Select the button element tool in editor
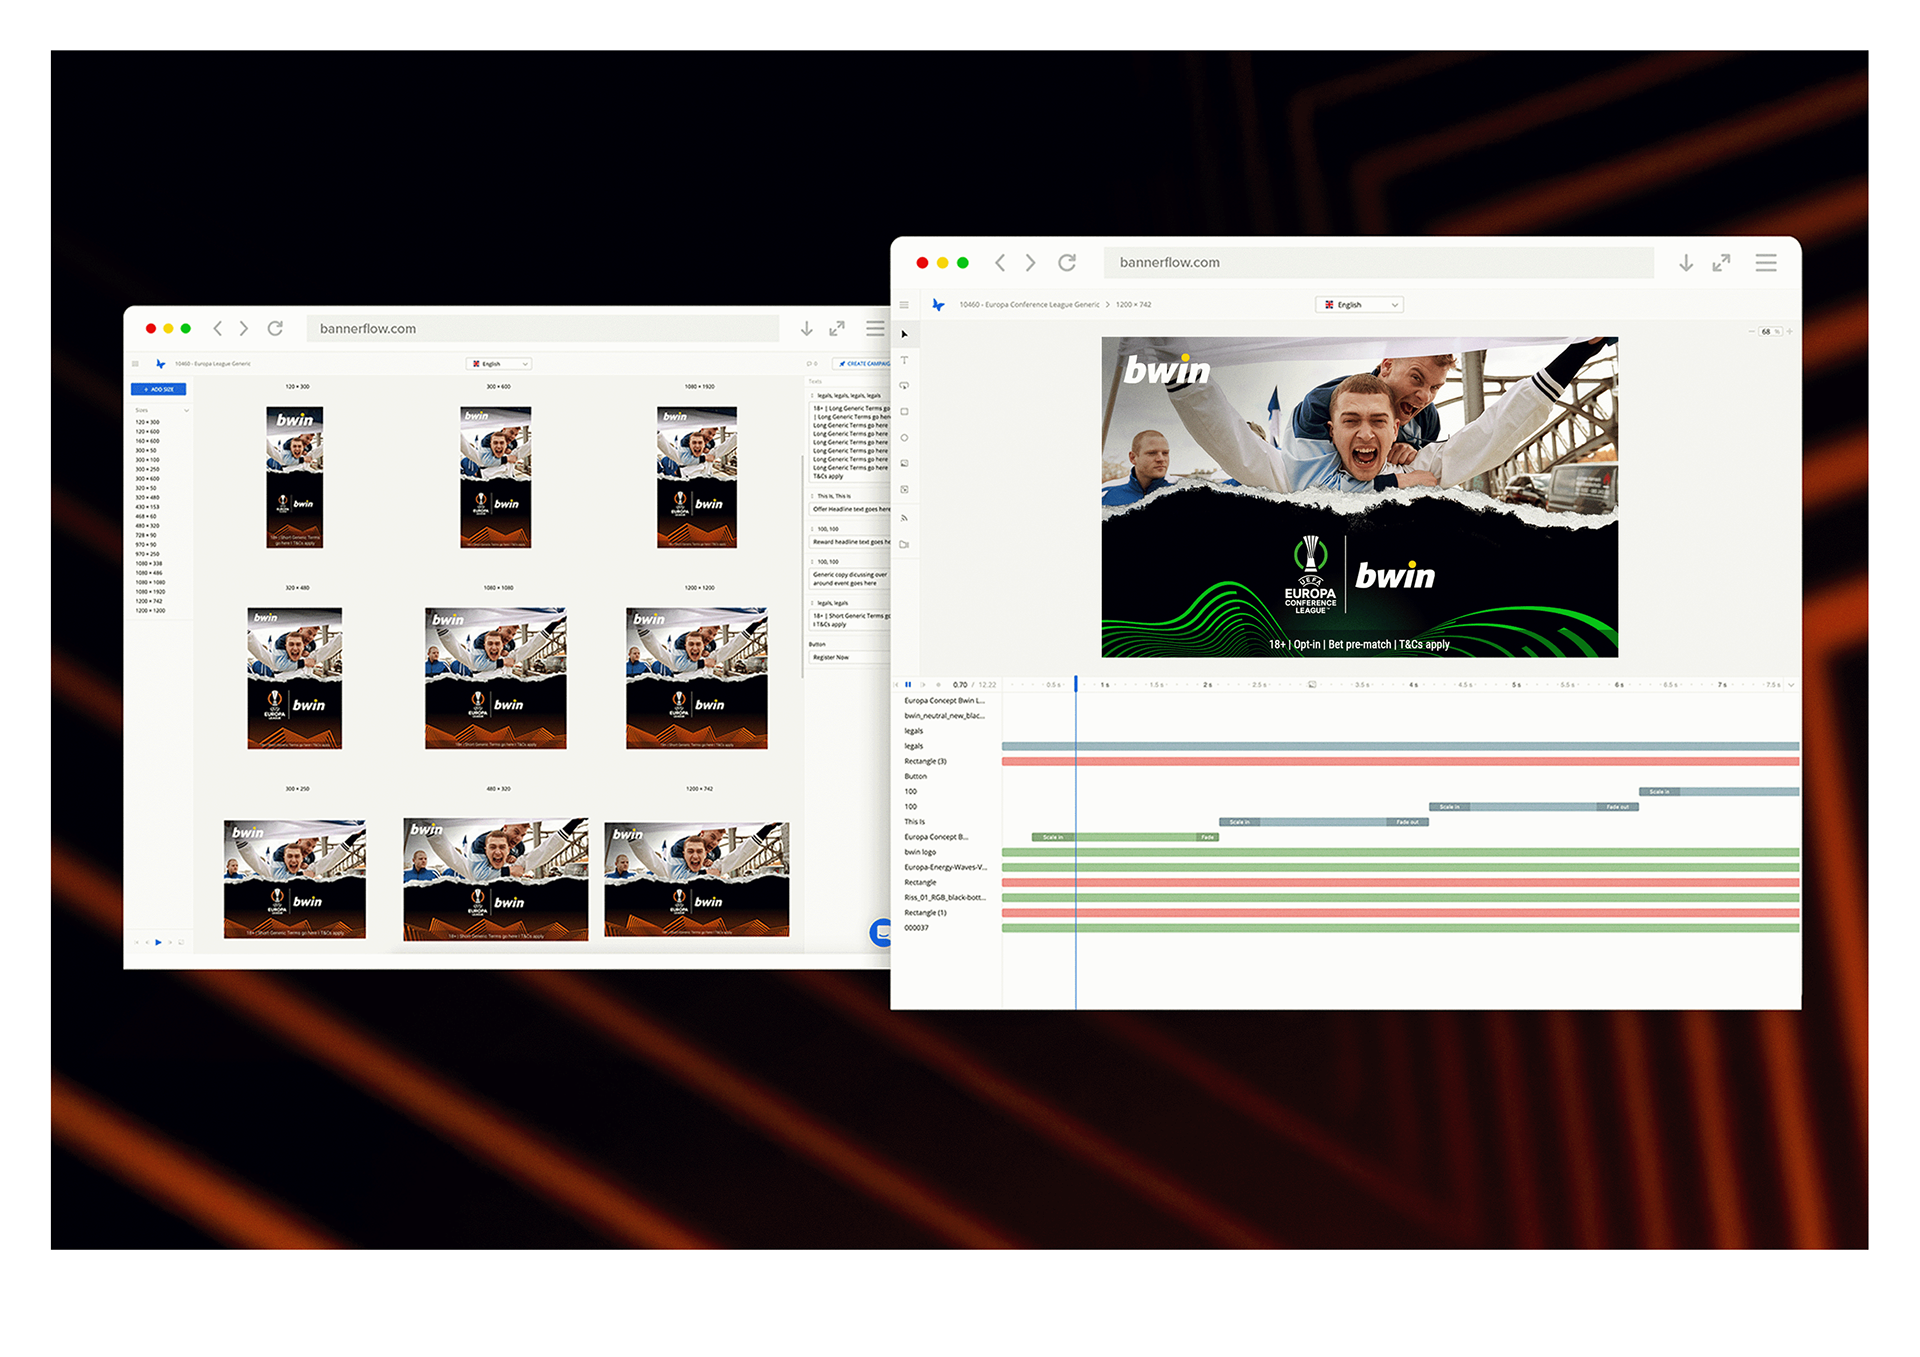This screenshot has height=1357, width=1920. pyautogui.click(x=904, y=386)
